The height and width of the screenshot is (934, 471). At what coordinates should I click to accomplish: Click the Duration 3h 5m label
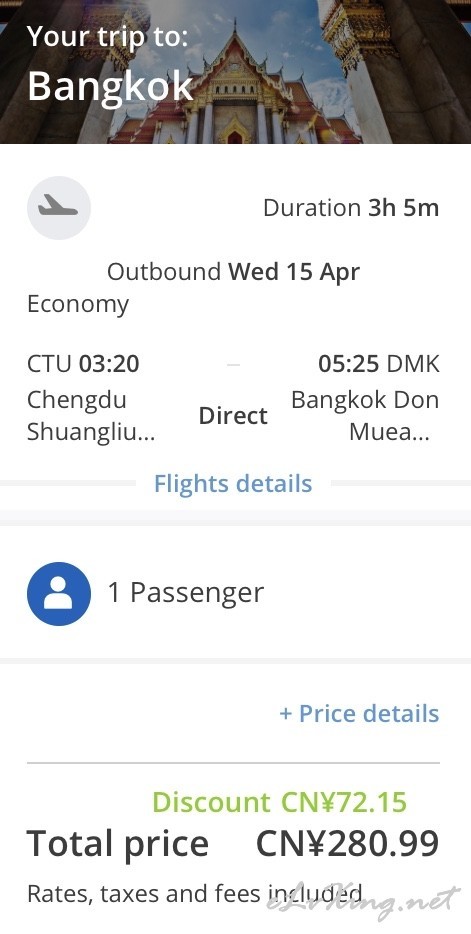pyautogui.click(x=351, y=208)
